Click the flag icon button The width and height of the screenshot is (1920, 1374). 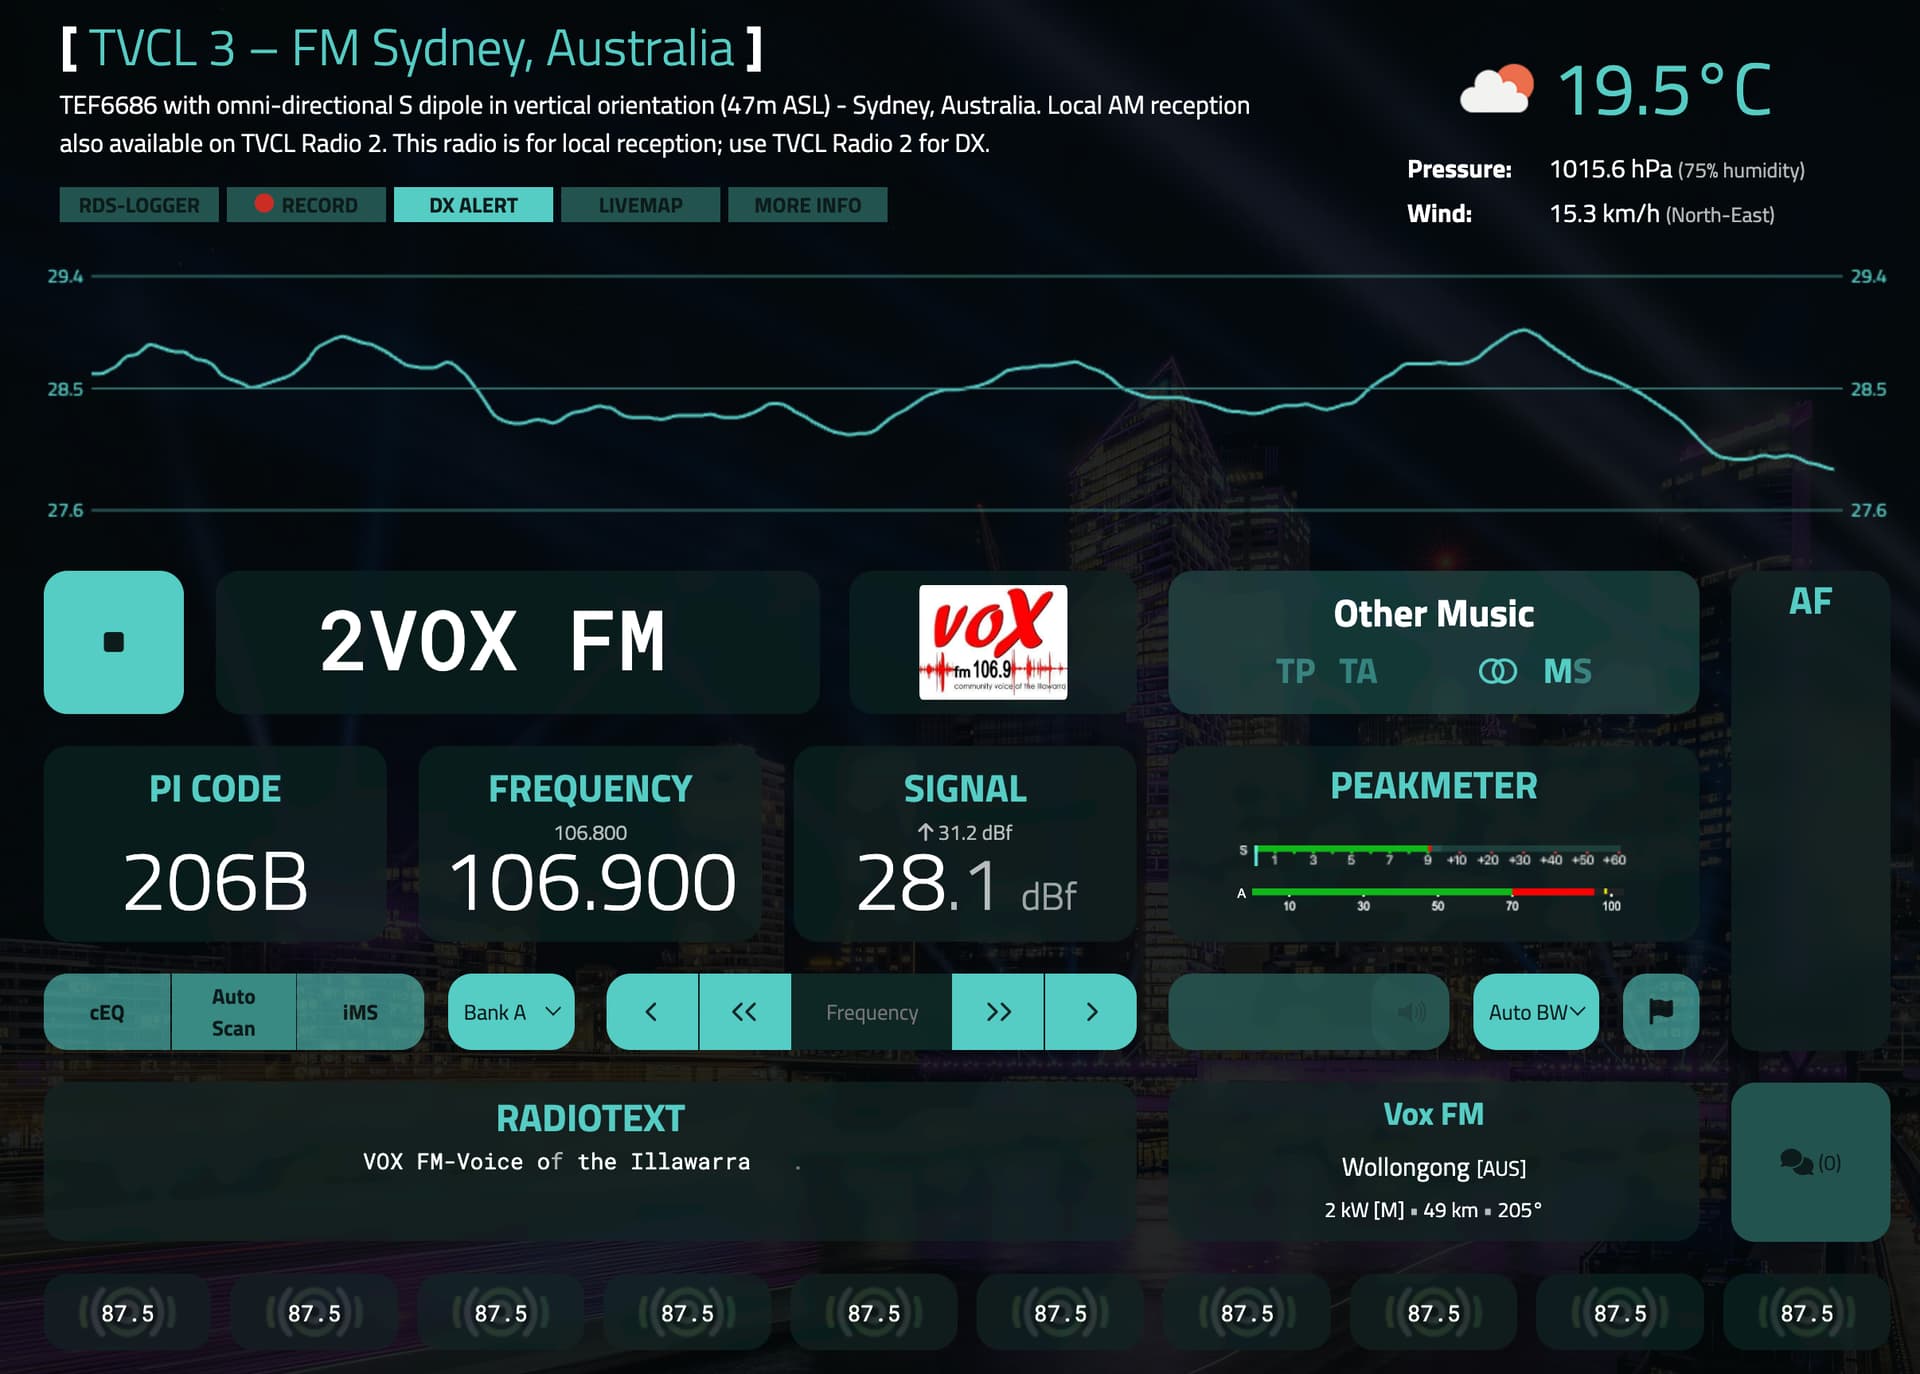[x=1661, y=1012]
